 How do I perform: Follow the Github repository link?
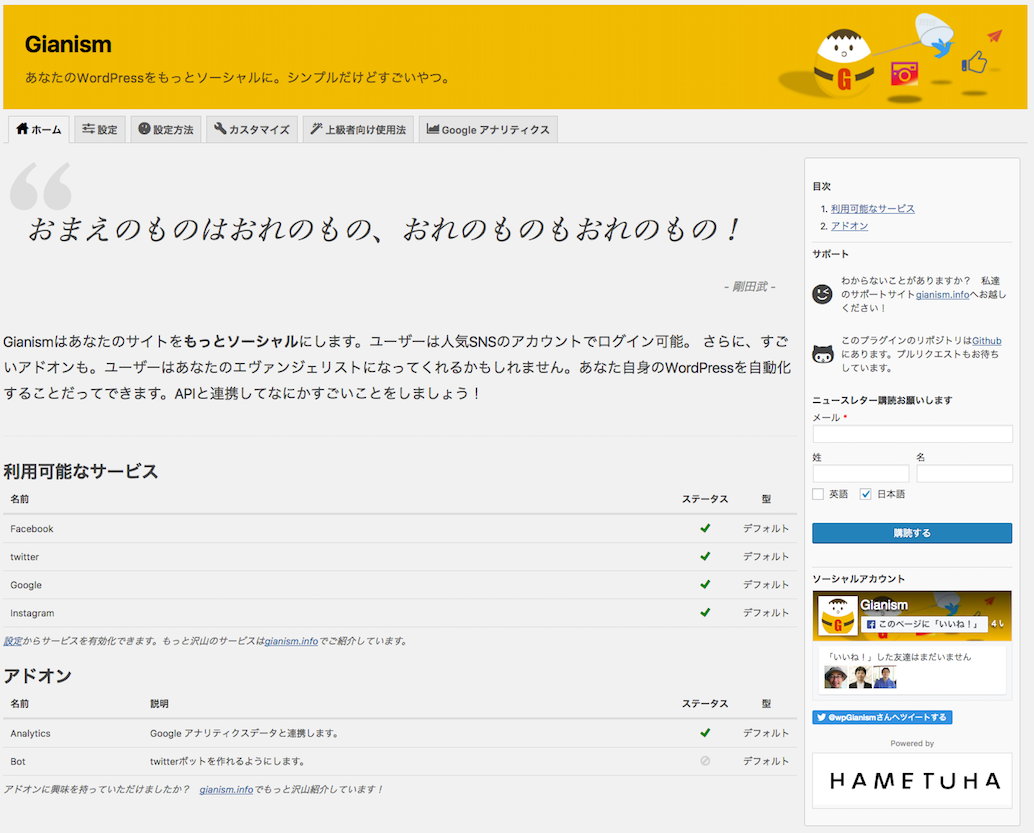(x=986, y=341)
